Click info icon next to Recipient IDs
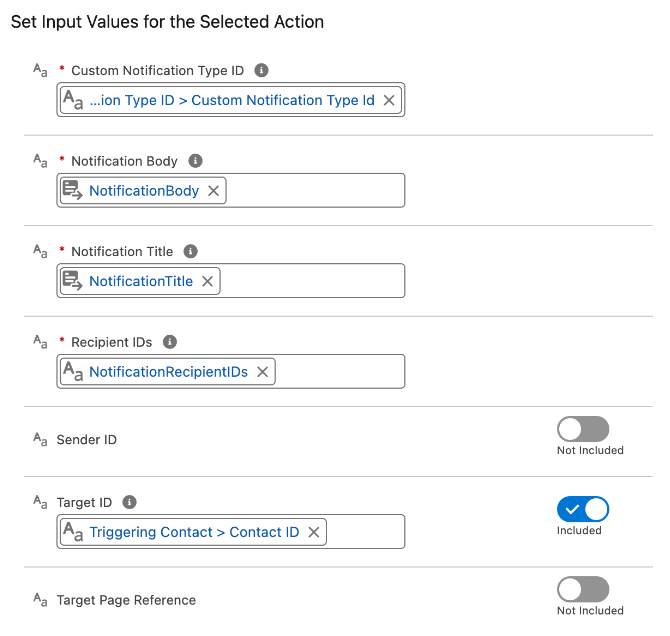Image resolution: width=670 pixels, height=636 pixels. (x=170, y=342)
